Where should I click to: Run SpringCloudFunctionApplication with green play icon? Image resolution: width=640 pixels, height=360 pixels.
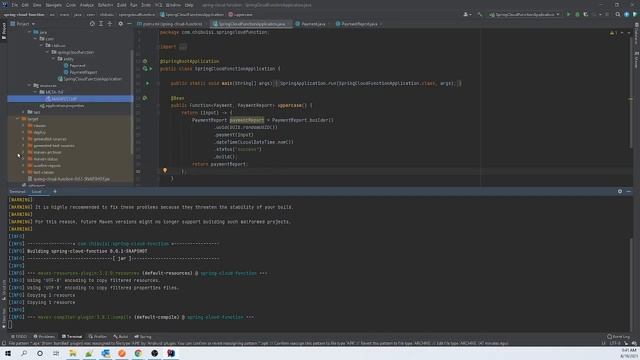[x=568, y=14]
